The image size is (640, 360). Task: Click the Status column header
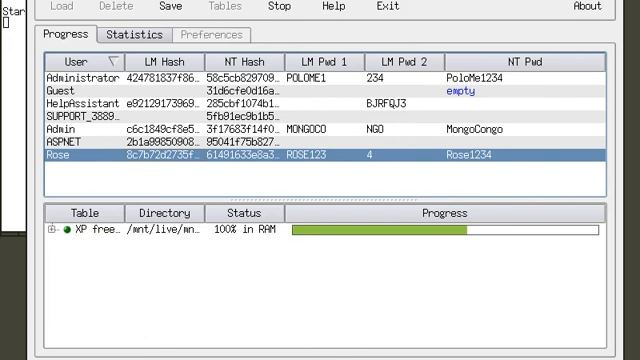tap(244, 213)
